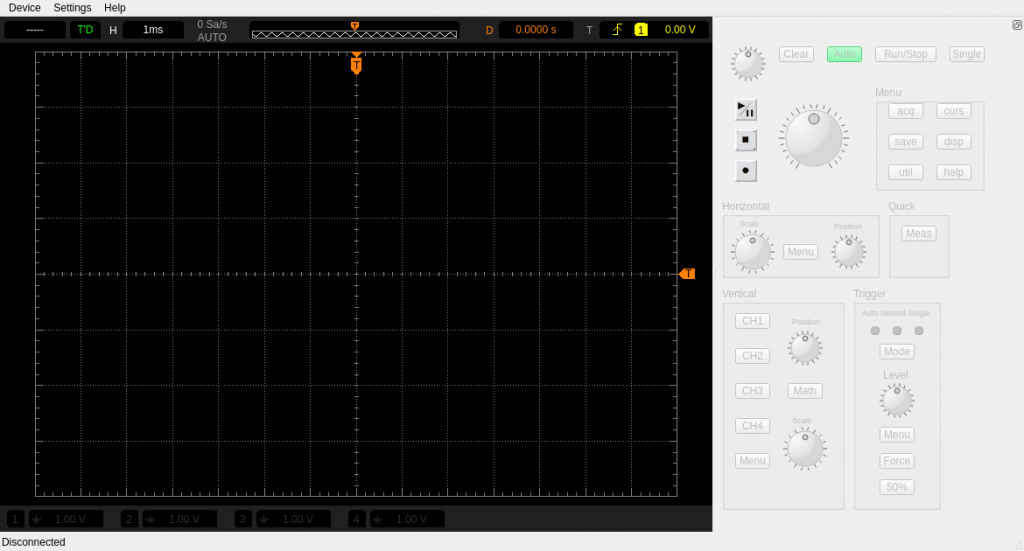
Task: Click channel 2 label in bottom bar
Action: (129, 520)
